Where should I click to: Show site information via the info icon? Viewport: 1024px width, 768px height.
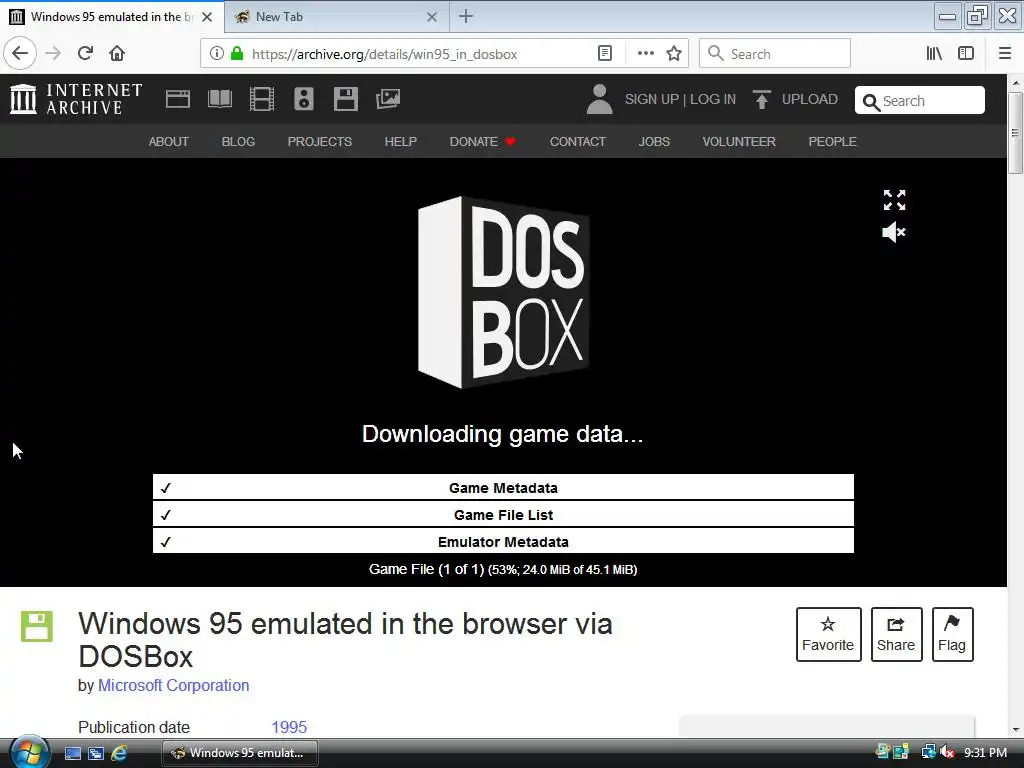(217, 53)
